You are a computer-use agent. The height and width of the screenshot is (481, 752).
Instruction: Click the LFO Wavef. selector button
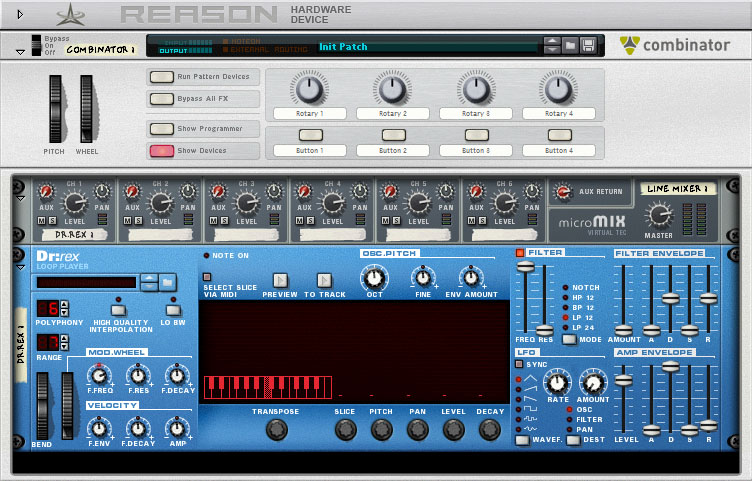coord(522,439)
